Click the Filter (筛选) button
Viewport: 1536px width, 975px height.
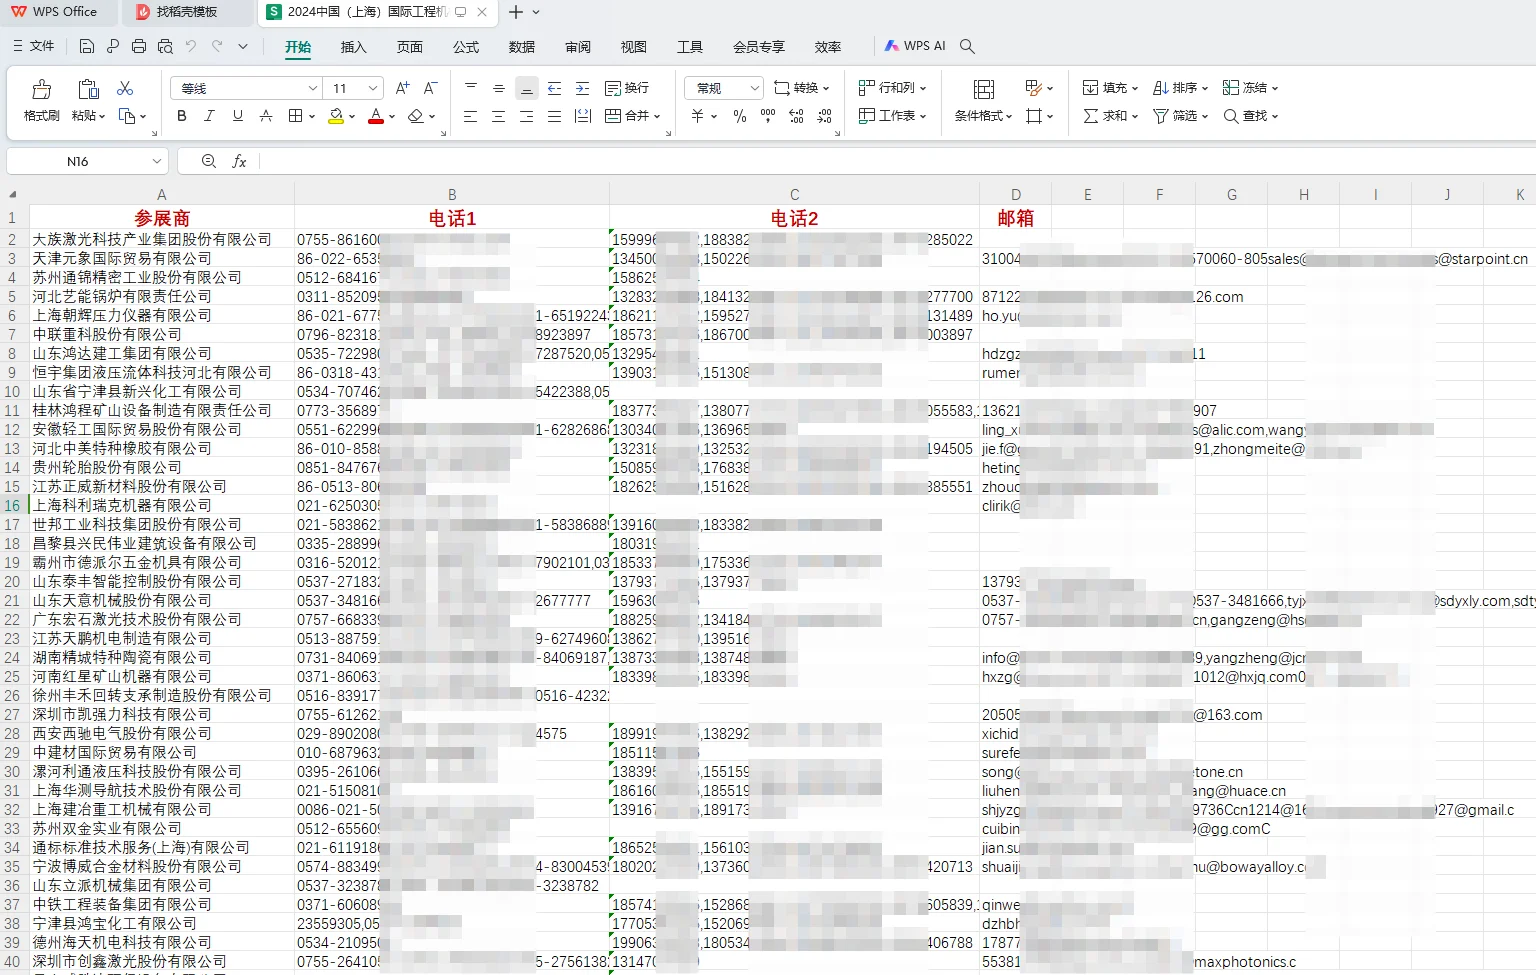point(1180,116)
